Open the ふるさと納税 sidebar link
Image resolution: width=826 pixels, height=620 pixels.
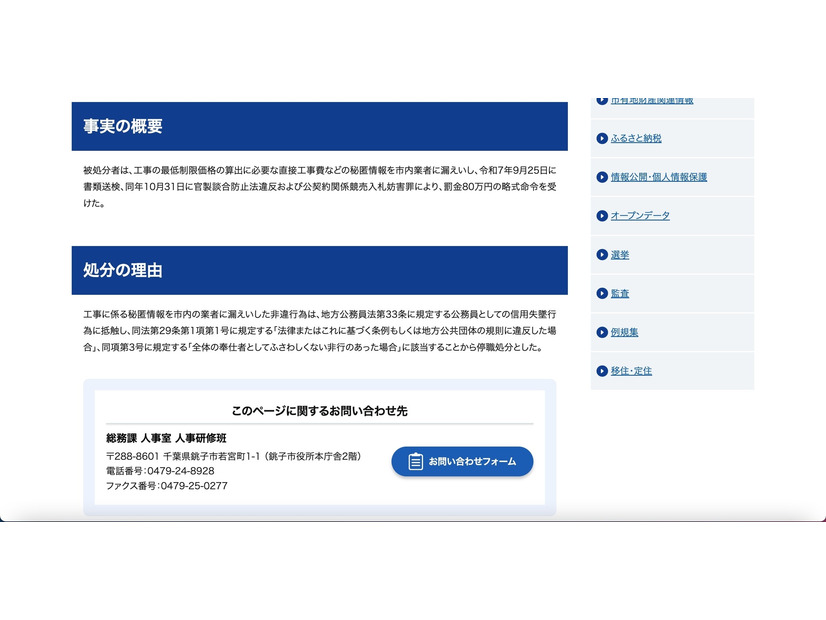tap(636, 139)
